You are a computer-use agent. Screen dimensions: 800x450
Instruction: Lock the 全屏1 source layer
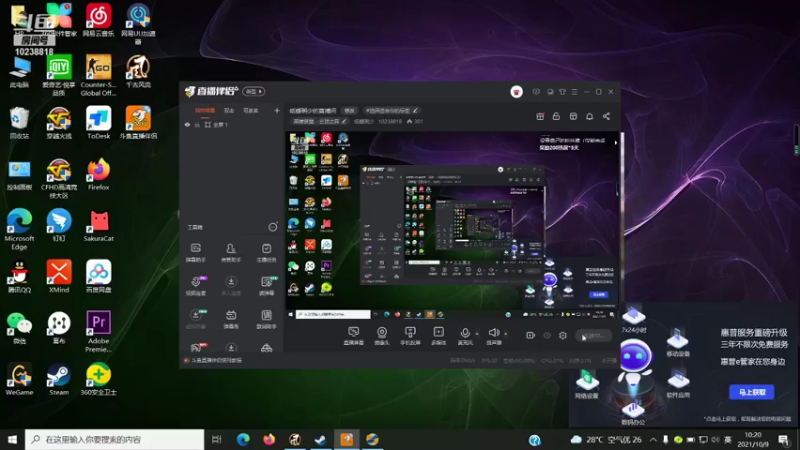pos(197,124)
